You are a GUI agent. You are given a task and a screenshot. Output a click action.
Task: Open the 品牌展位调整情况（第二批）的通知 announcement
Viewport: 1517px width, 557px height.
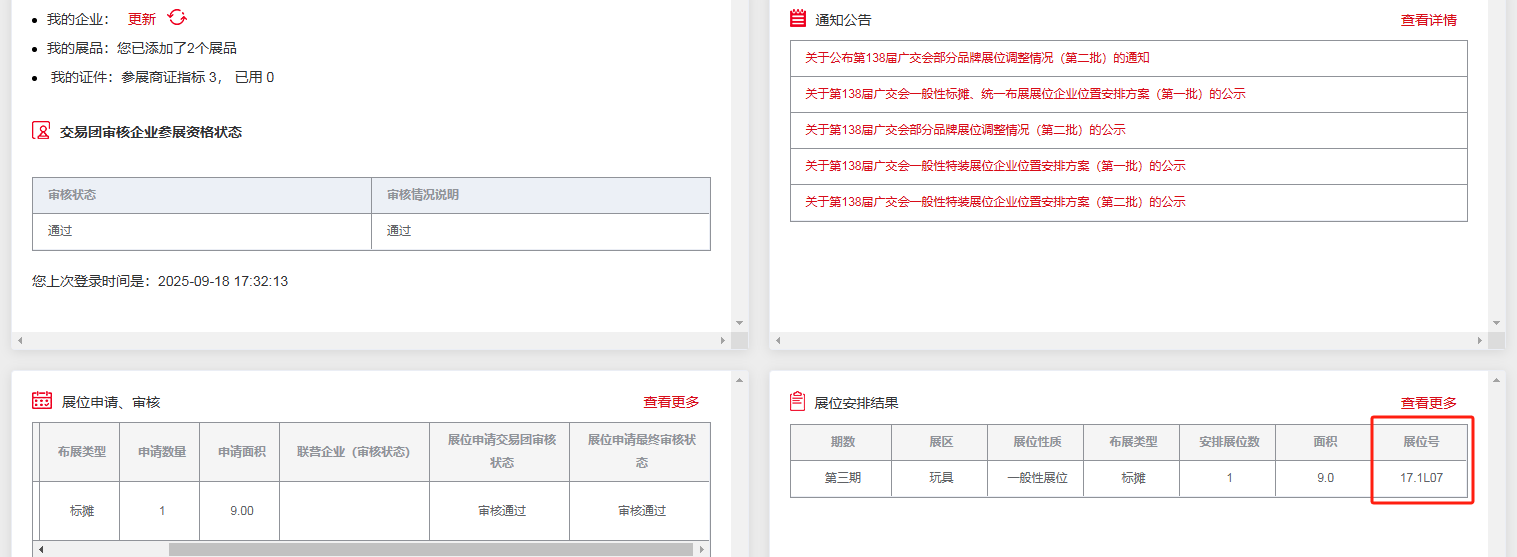977,58
